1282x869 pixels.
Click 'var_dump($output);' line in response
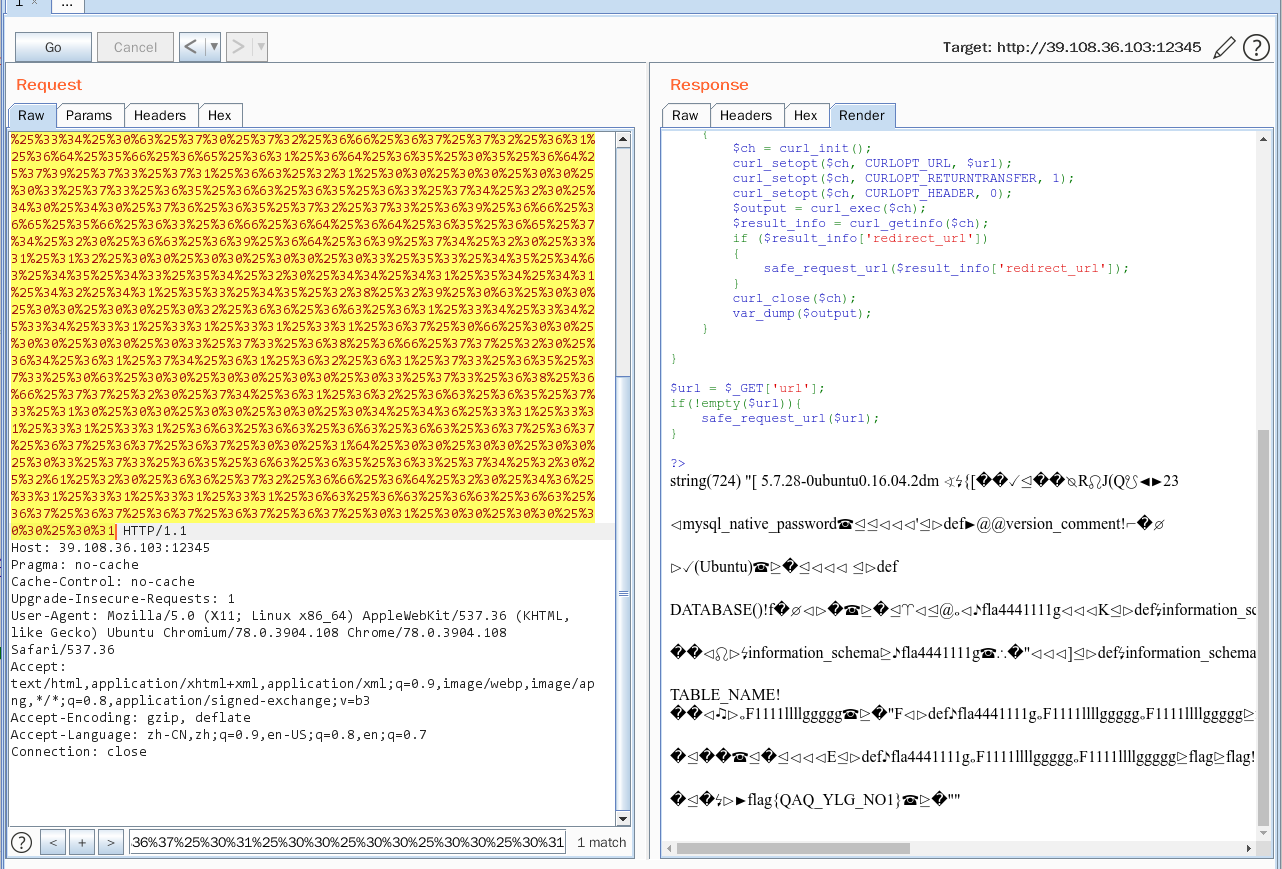click(x=802, y=313)
